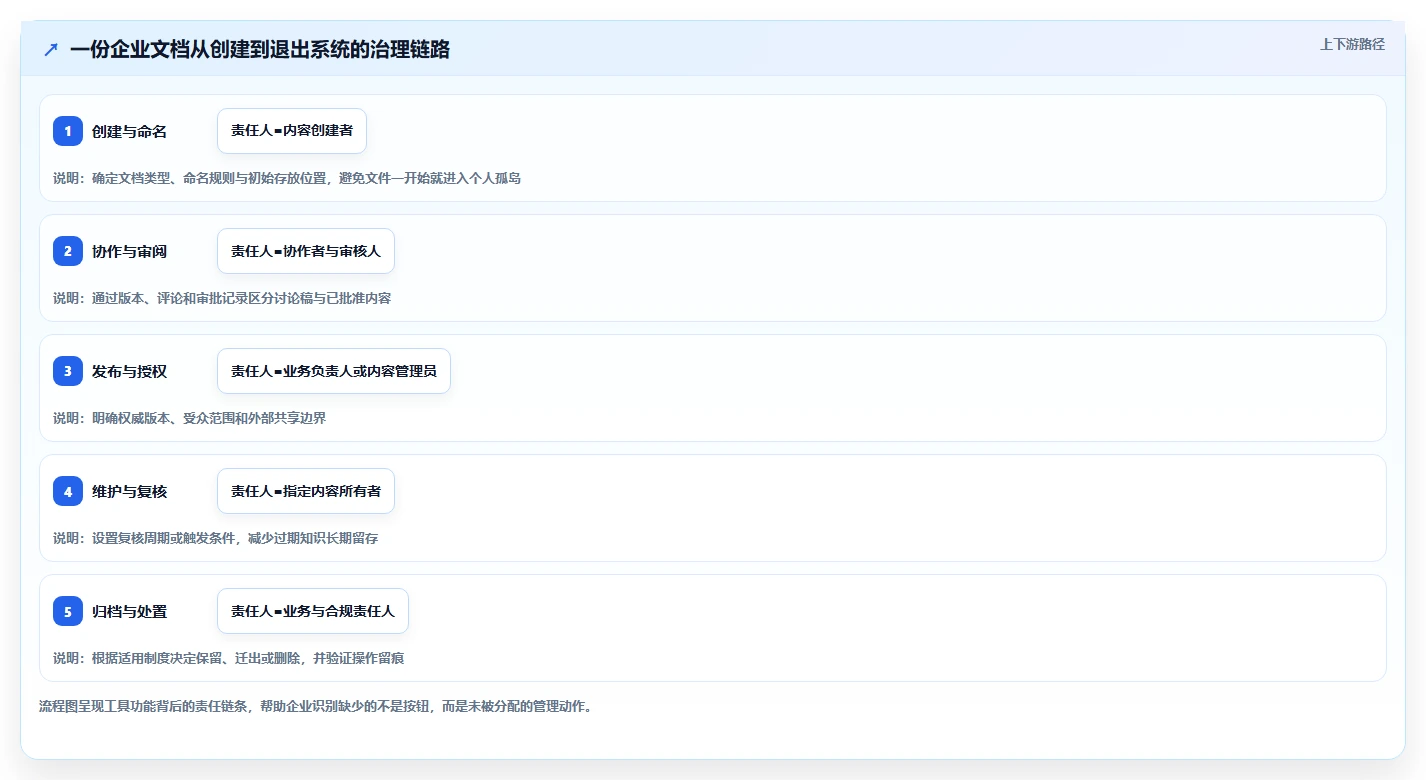Image resolution: width=1426 pixels, height=780 pixels.
Task: Click the step 5 number badge
Action: pos(68,611)
